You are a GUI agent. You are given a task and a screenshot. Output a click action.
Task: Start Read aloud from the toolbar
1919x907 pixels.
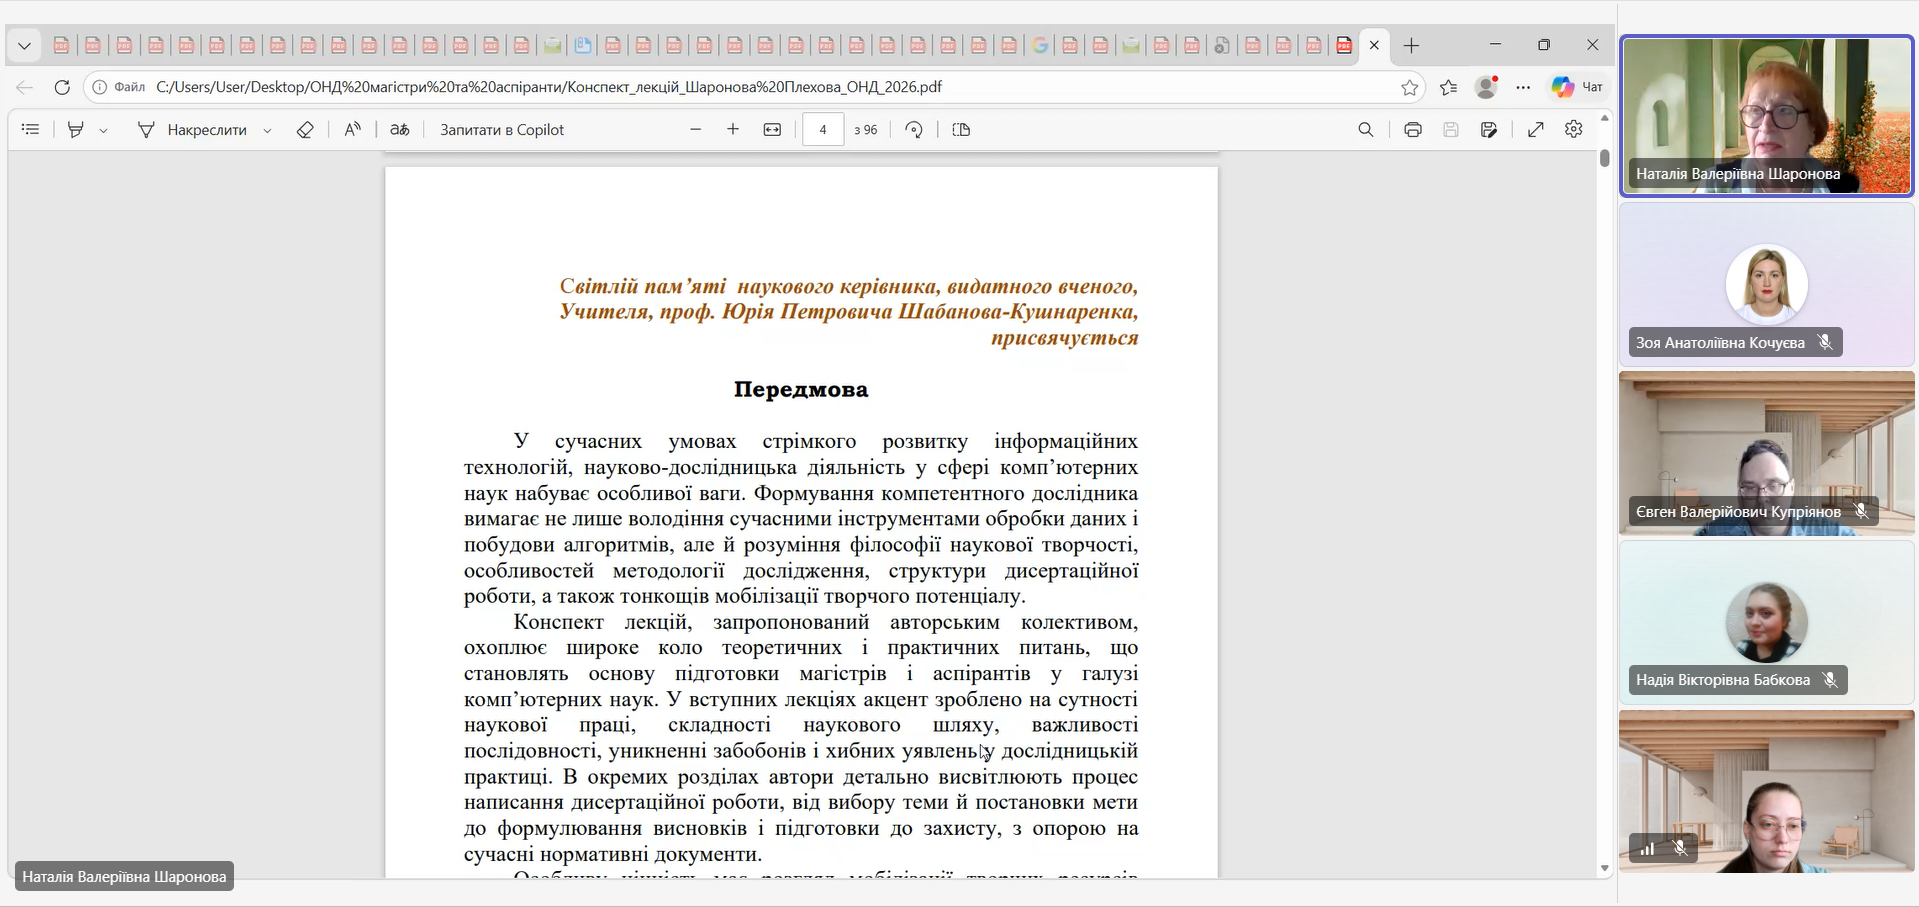(x=352, y=130)
